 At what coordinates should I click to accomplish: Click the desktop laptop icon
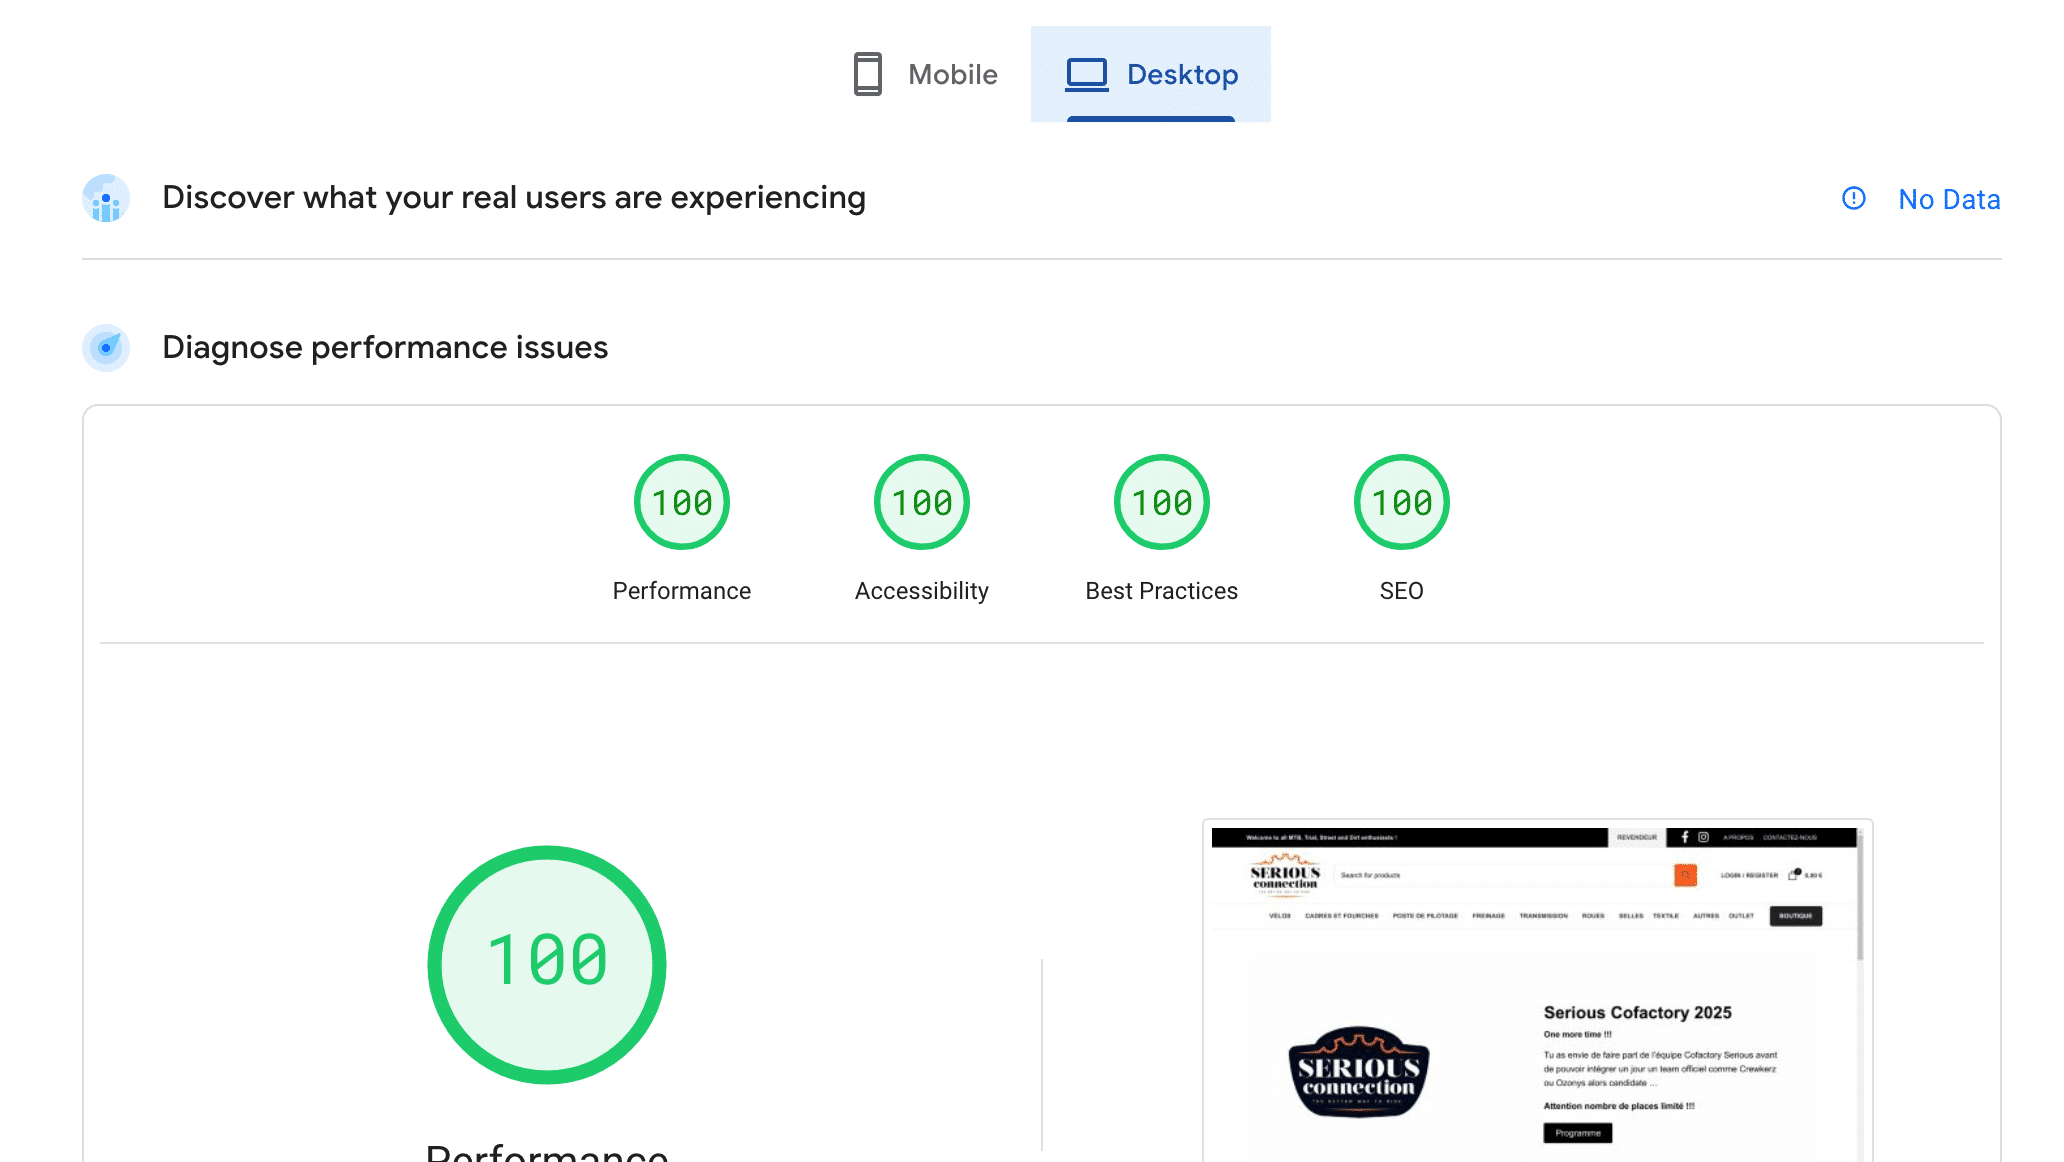[x=1087, y=75]
